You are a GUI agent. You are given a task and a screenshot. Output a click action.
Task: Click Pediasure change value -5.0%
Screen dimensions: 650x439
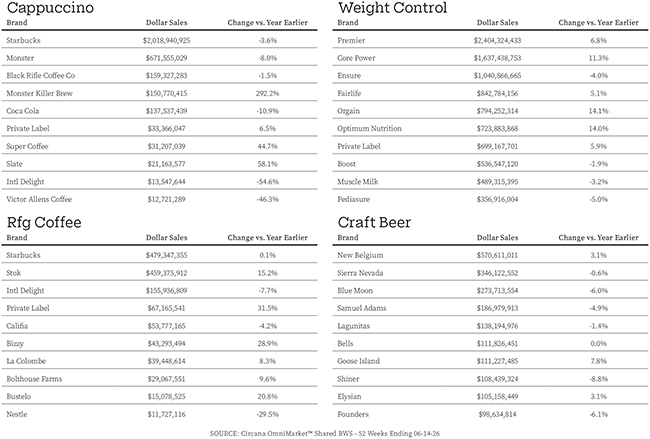pos(598,199)
